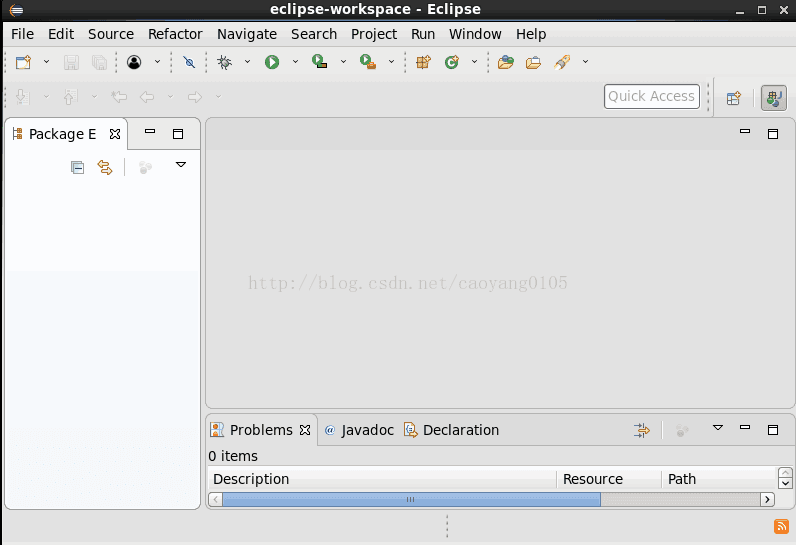Screen dimensions: 796x545
Task: Open dropdown beside New Java Class icon
Action: 474,62
